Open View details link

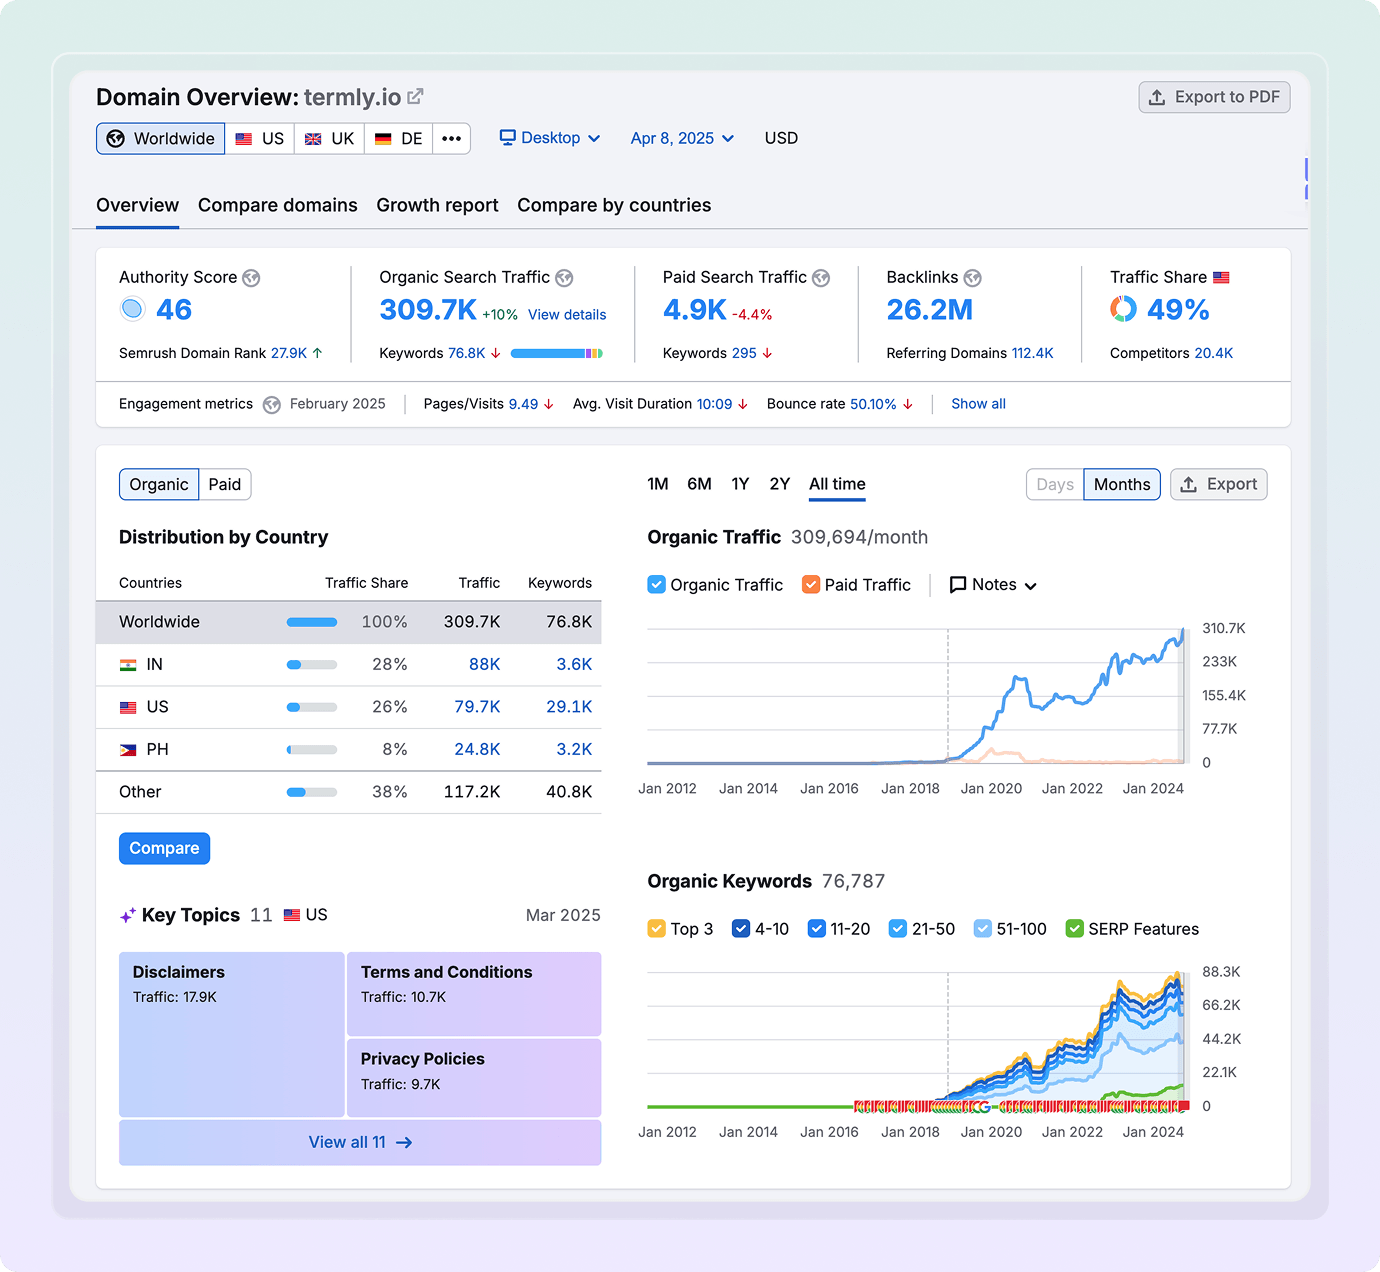pyautogui.click(x=567, y=315)
